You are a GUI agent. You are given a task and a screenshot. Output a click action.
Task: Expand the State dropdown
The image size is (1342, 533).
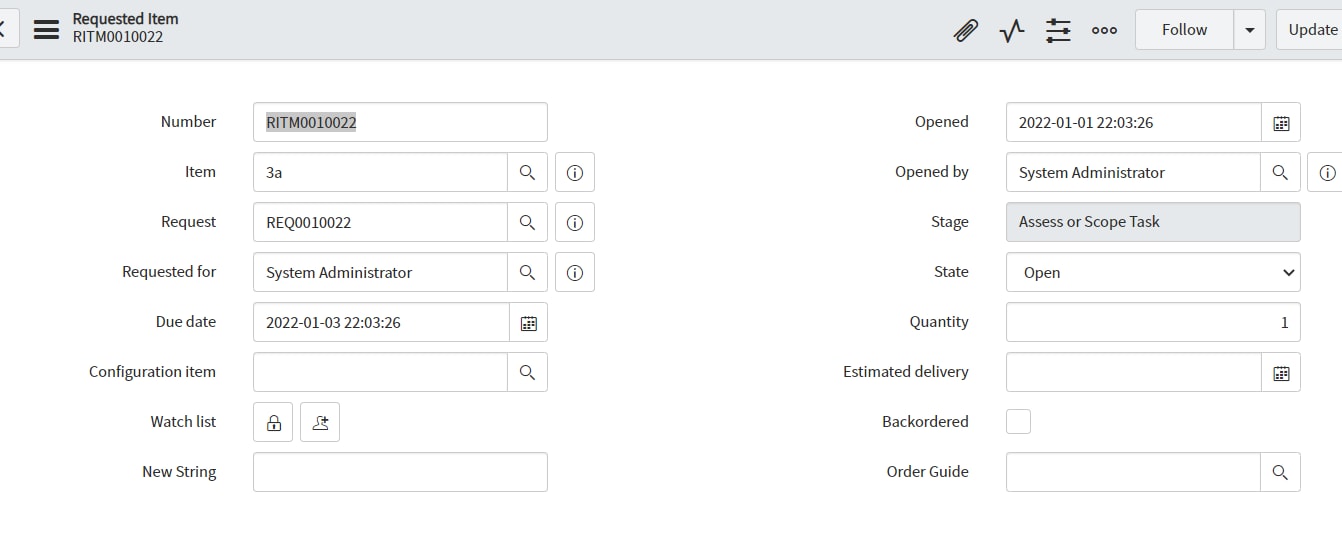pos(1153,272)
